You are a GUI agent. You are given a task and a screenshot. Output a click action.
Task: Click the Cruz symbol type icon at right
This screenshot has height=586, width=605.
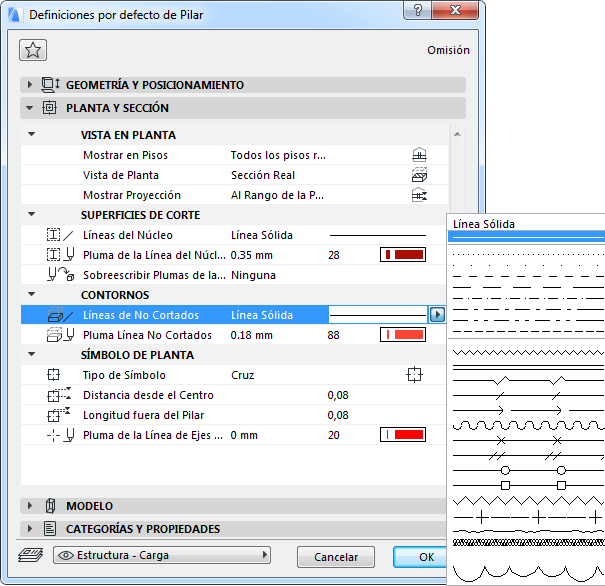(x=415, y=375)
